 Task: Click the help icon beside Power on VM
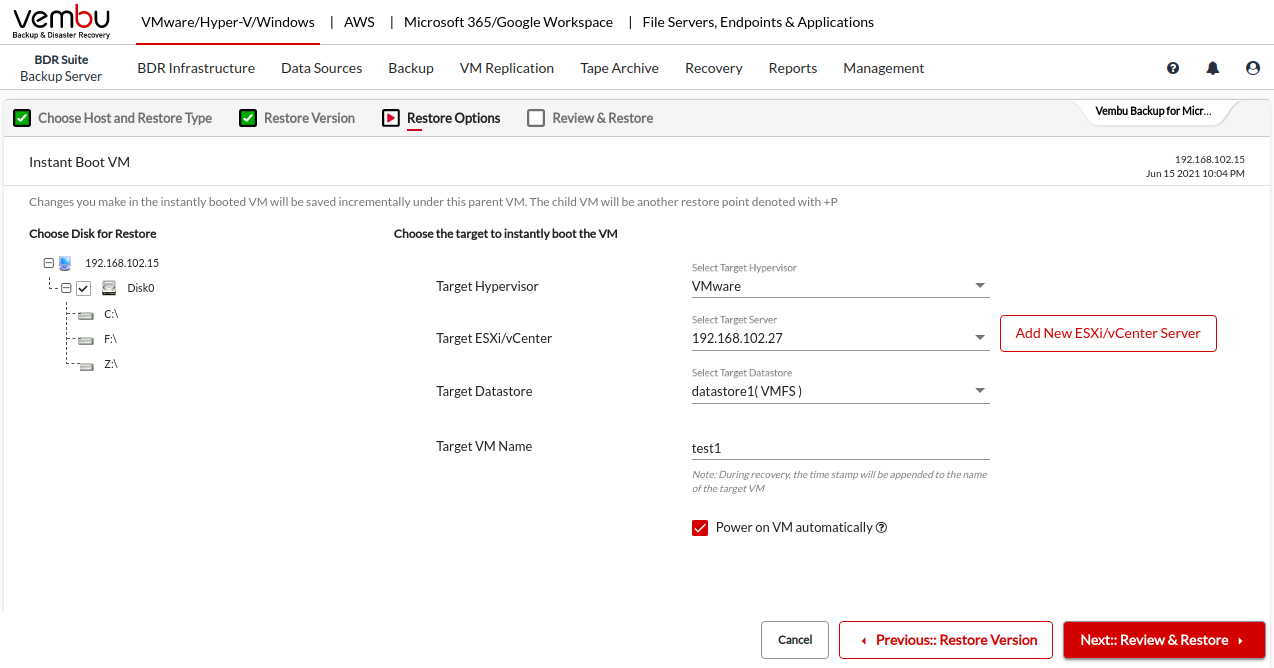tap(882, 528)
